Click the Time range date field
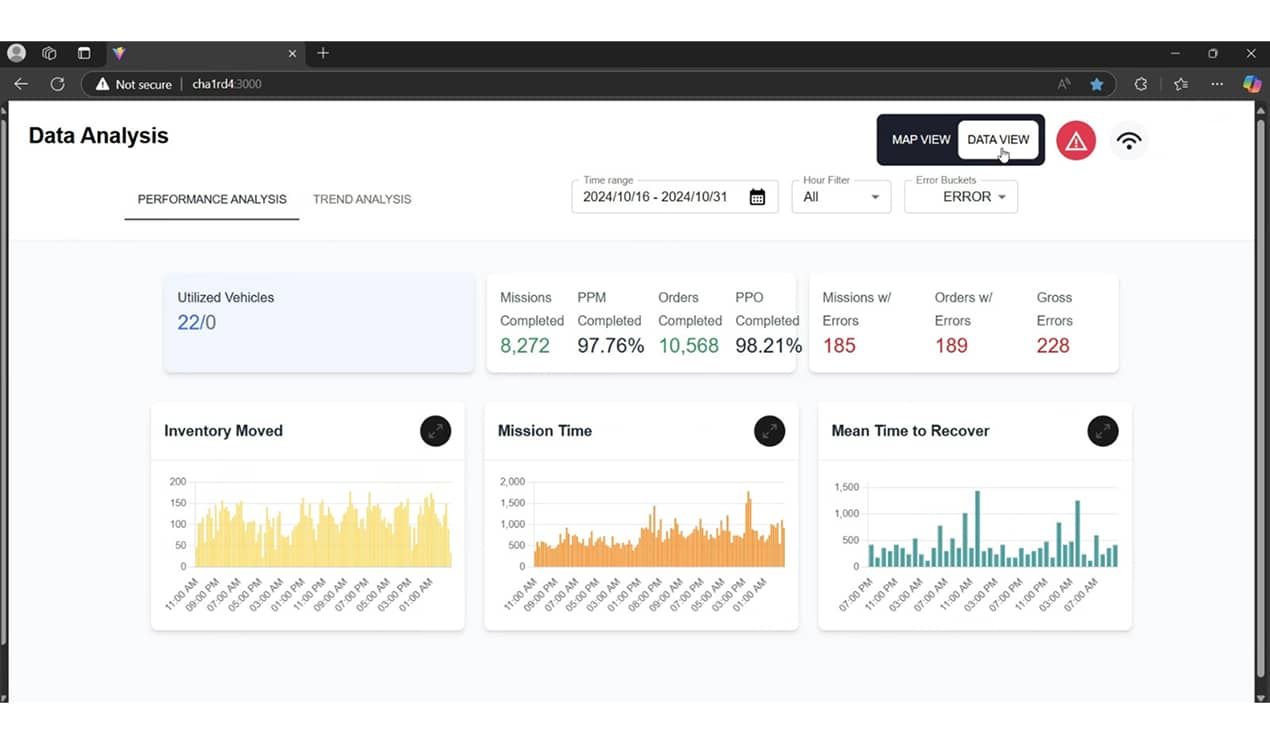This screenshot has height=744, width=1270. pyautogui.click(x=675, y=197)
